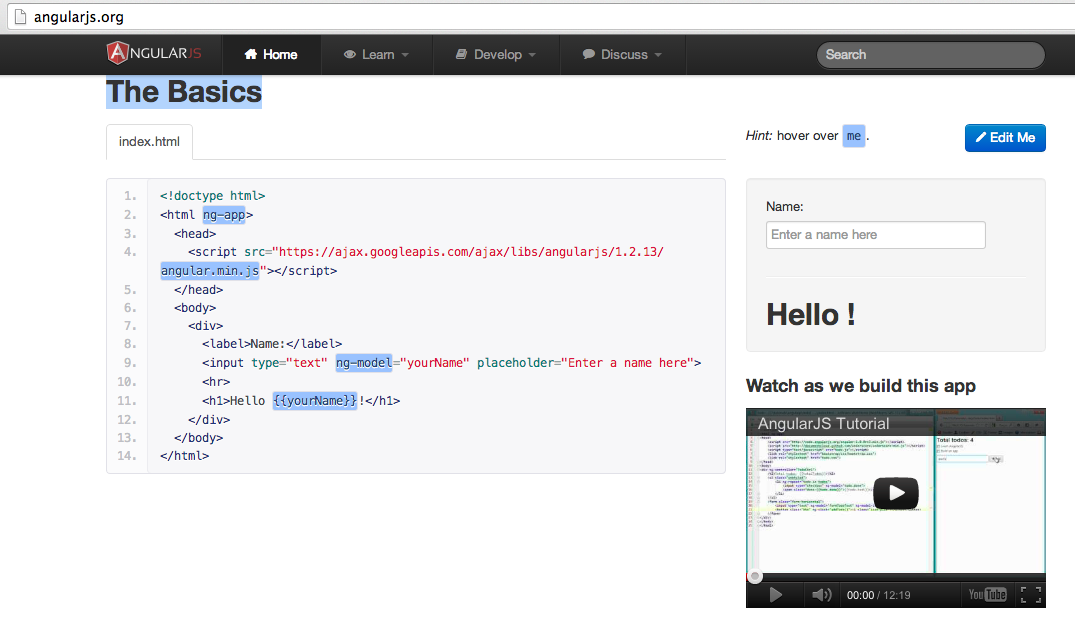Click the highlighted ng-app directive
The height and width of the screenshot is (637, 1075).
pyautogui.click(x=223, y=215)
